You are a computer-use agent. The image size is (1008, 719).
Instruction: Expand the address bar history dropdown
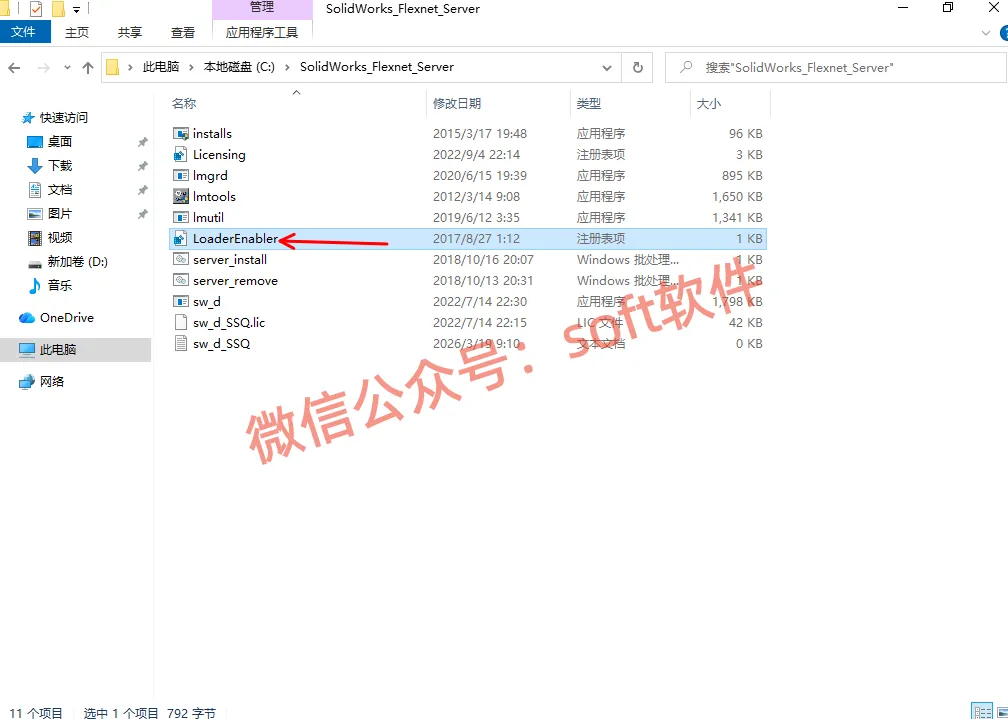(606, 68)
